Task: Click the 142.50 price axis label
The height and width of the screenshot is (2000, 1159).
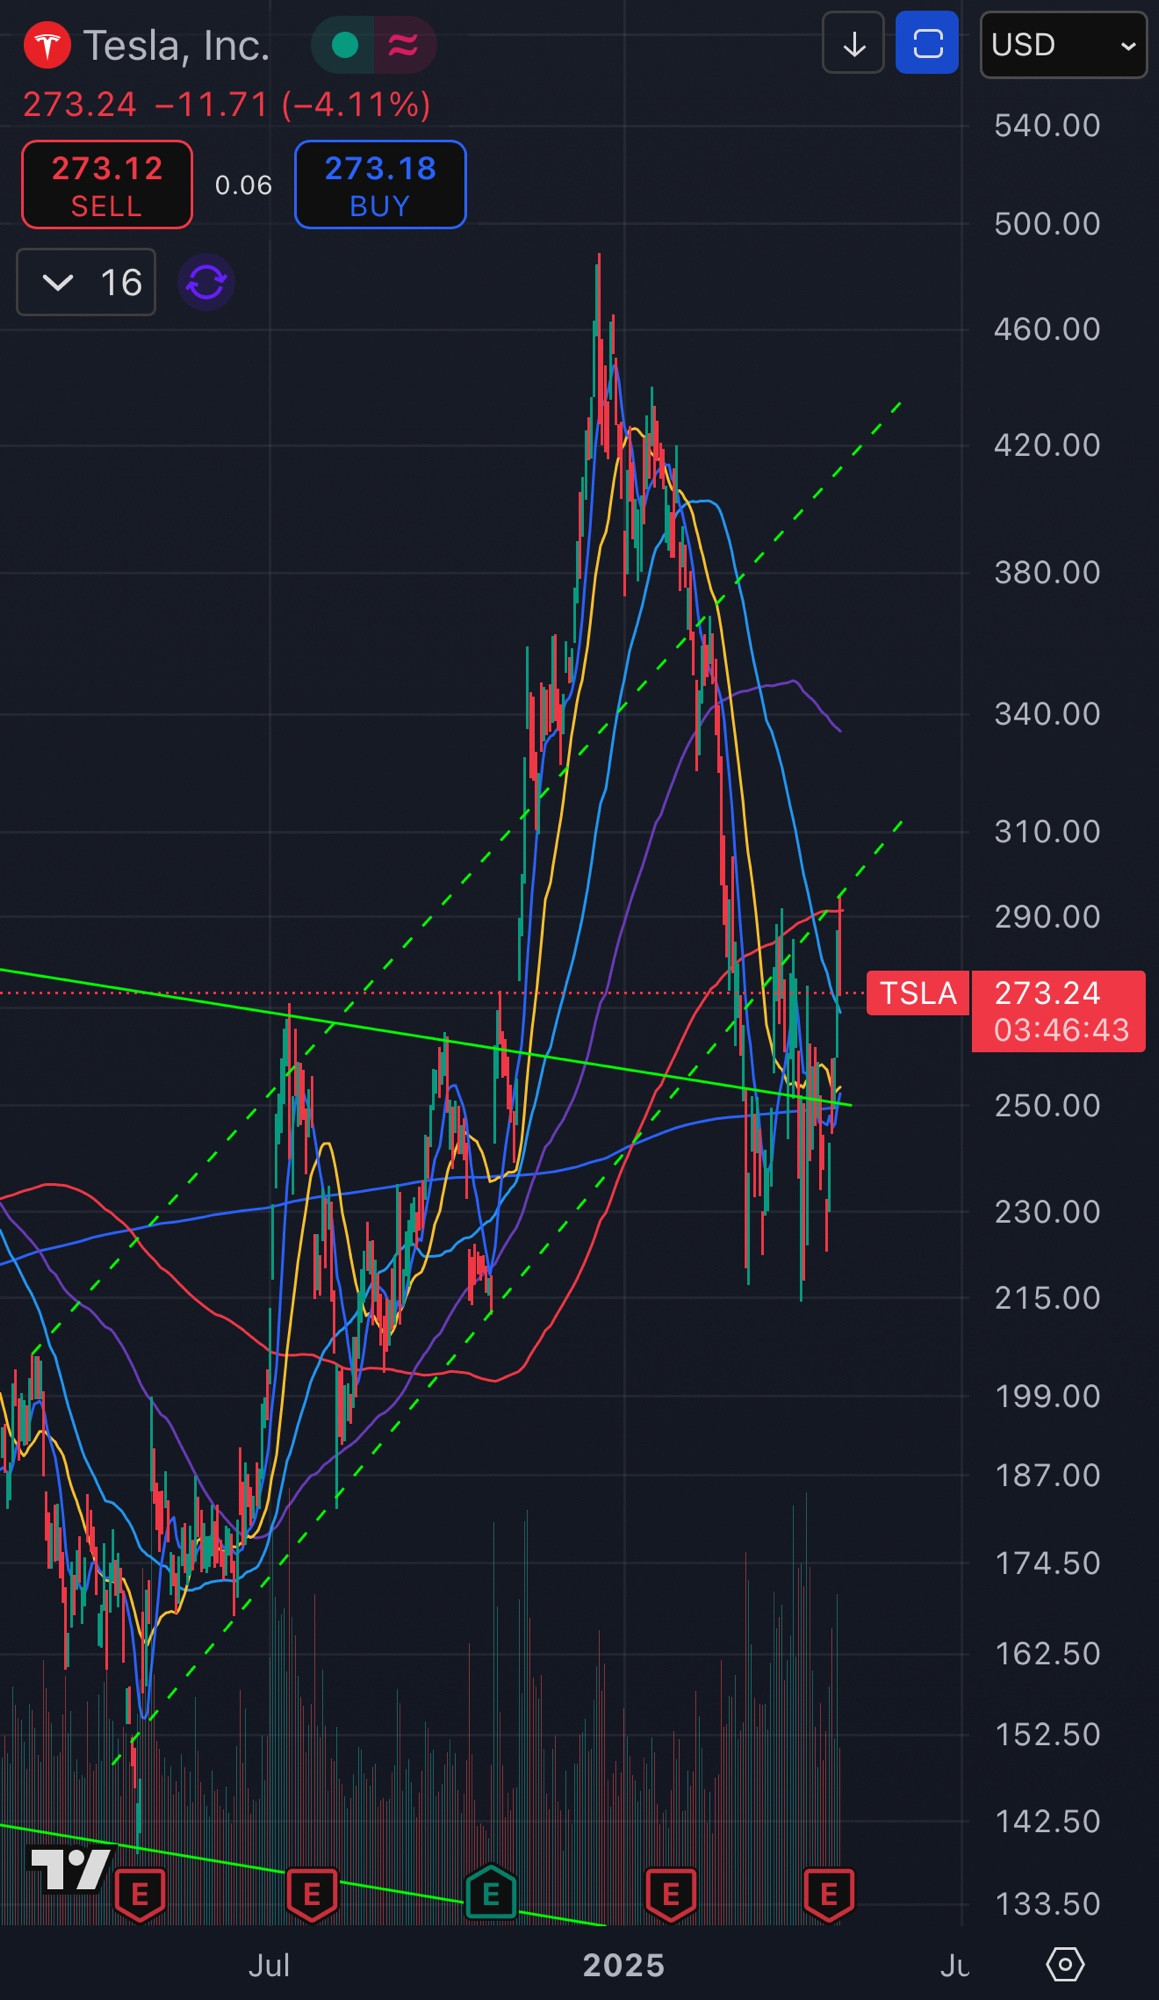Action: pyautogui.click(x=1047, y=1821)
